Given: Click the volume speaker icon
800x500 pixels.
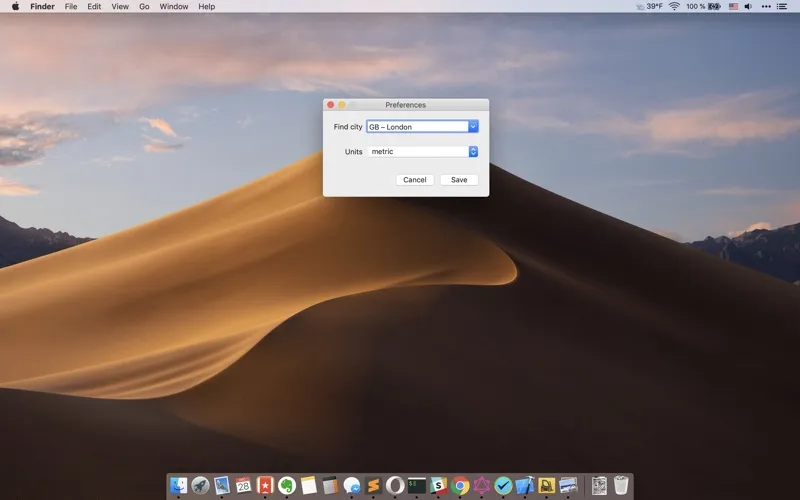Looking at the screenshot, I should coord(748,6).
